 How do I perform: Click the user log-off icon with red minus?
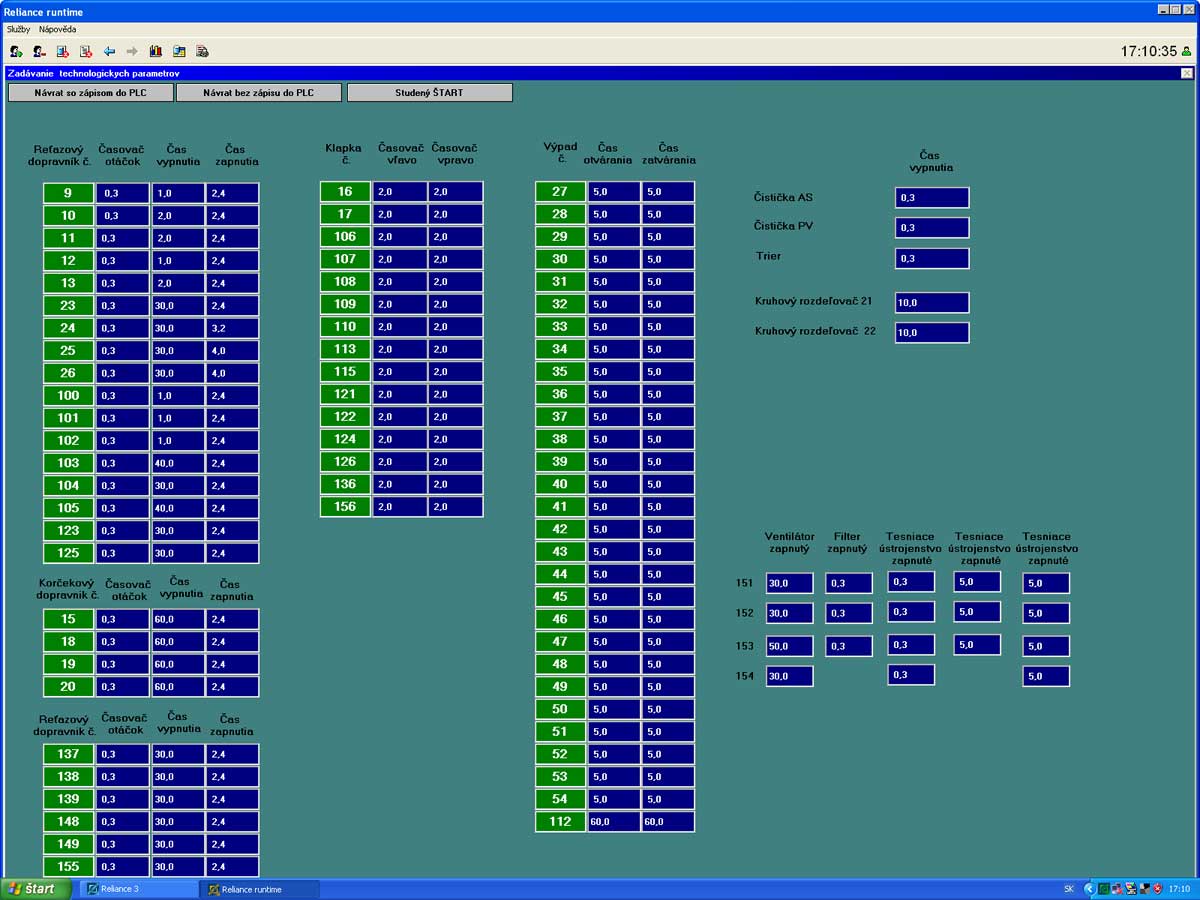(39, 51)
